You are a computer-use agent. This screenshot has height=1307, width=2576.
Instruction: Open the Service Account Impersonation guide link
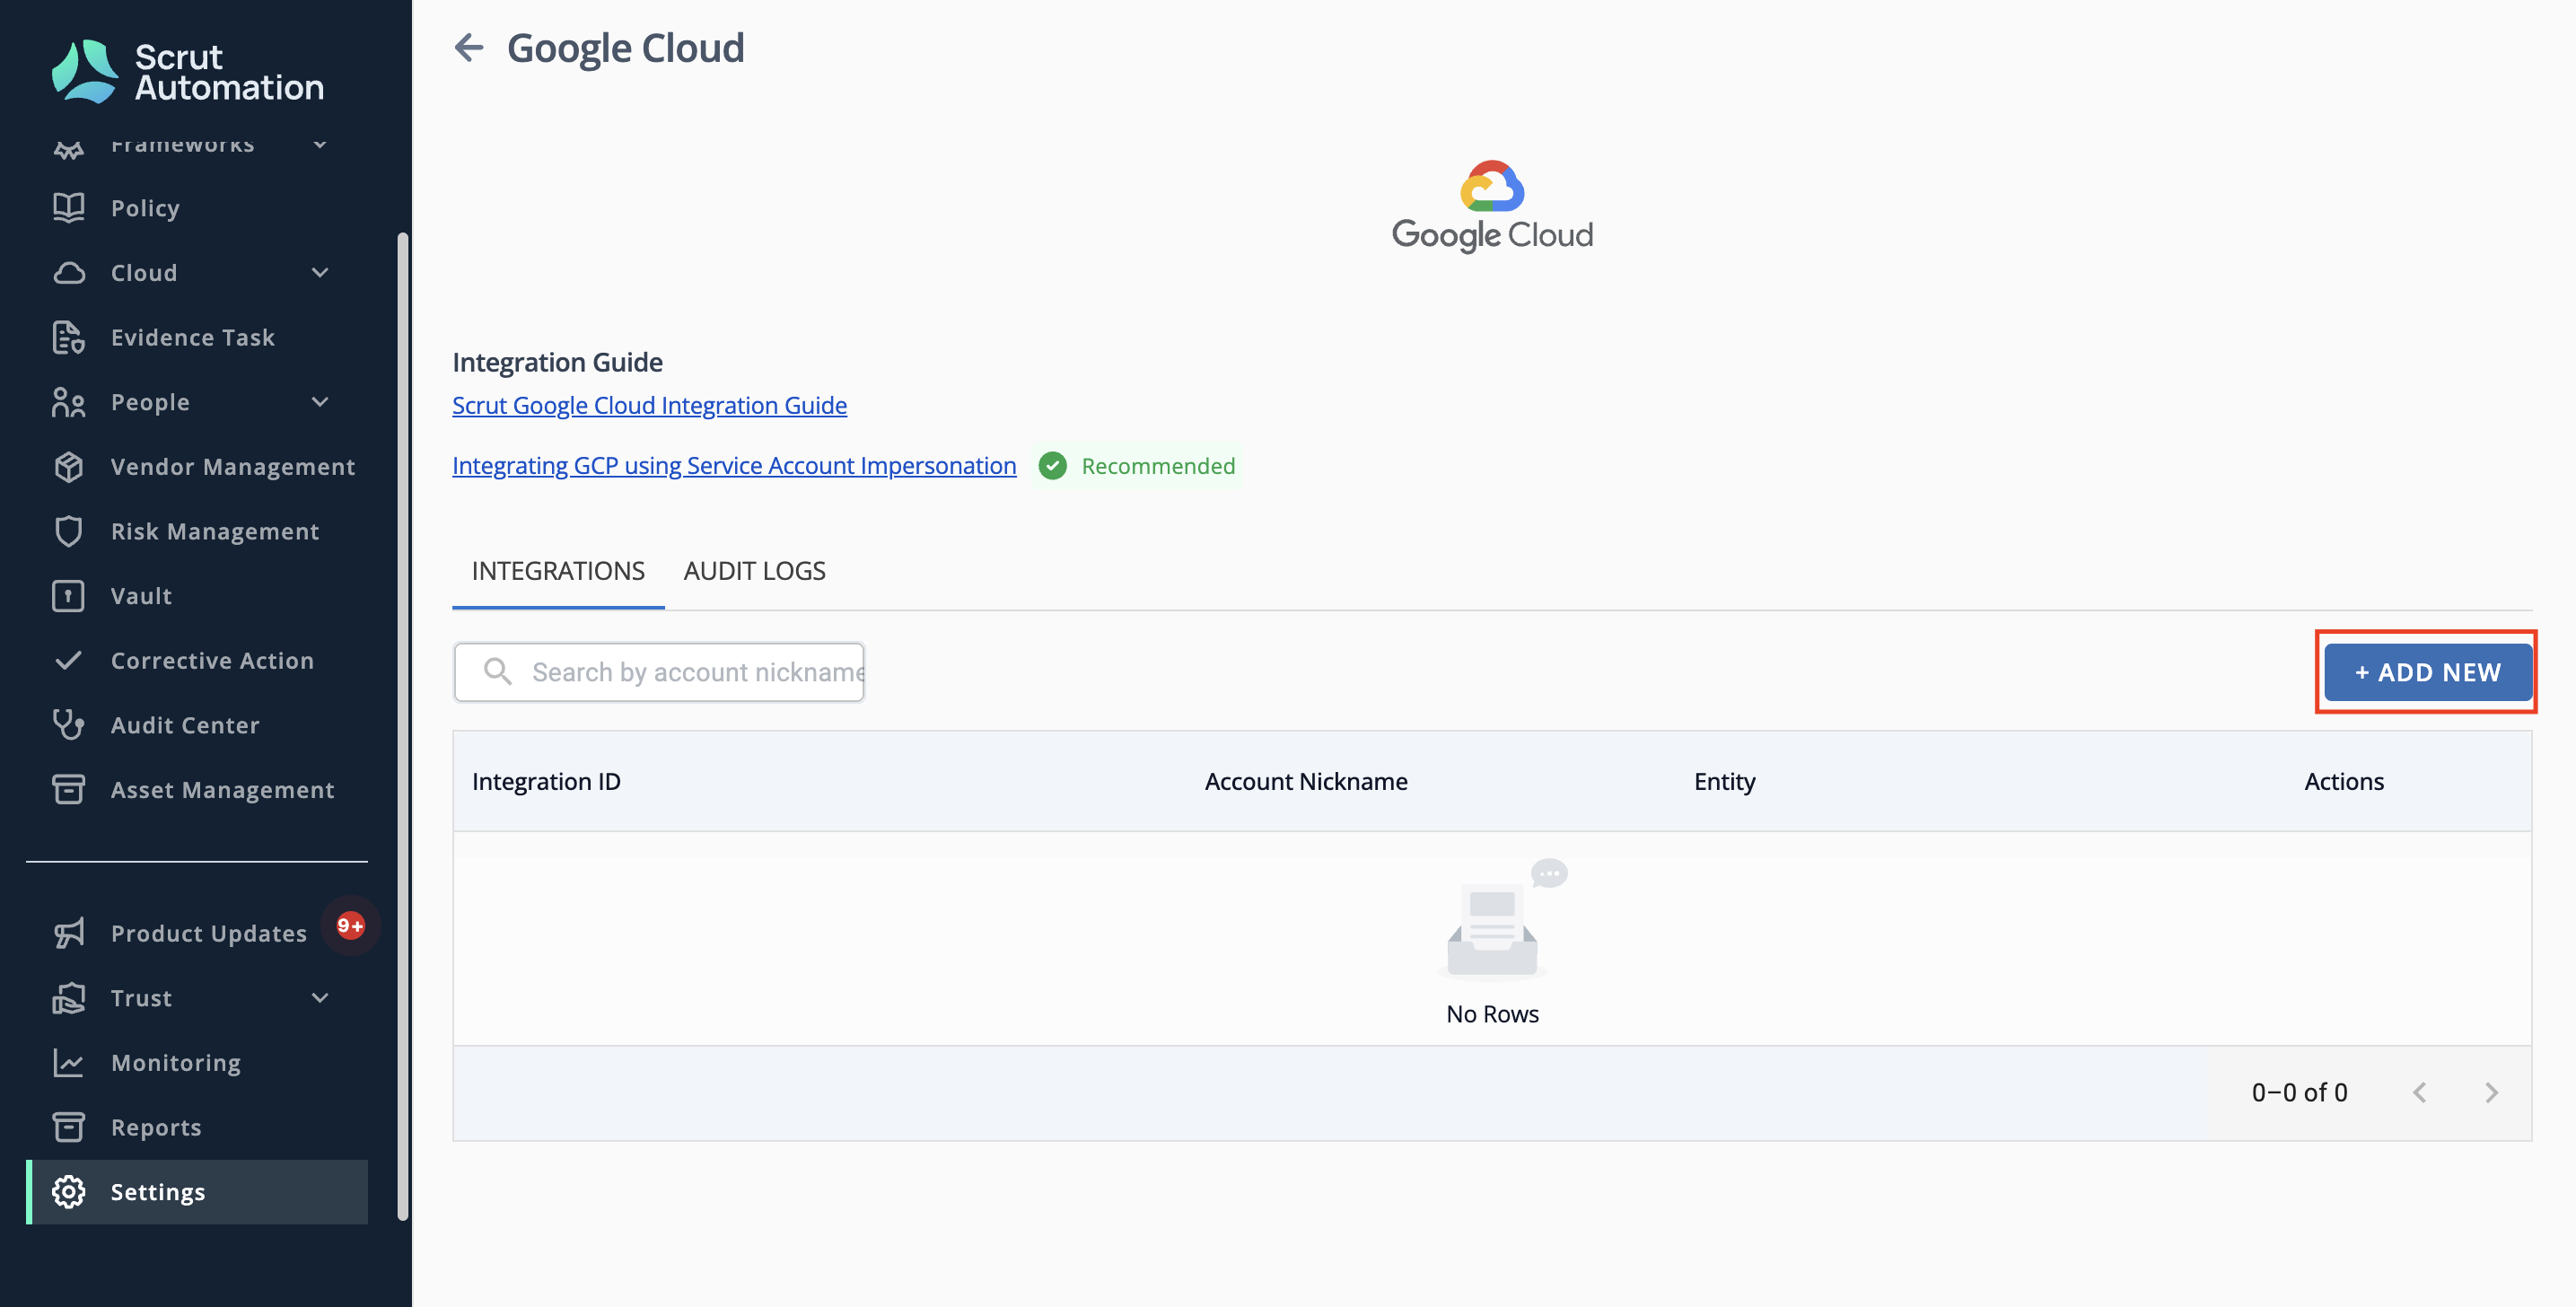734,465
